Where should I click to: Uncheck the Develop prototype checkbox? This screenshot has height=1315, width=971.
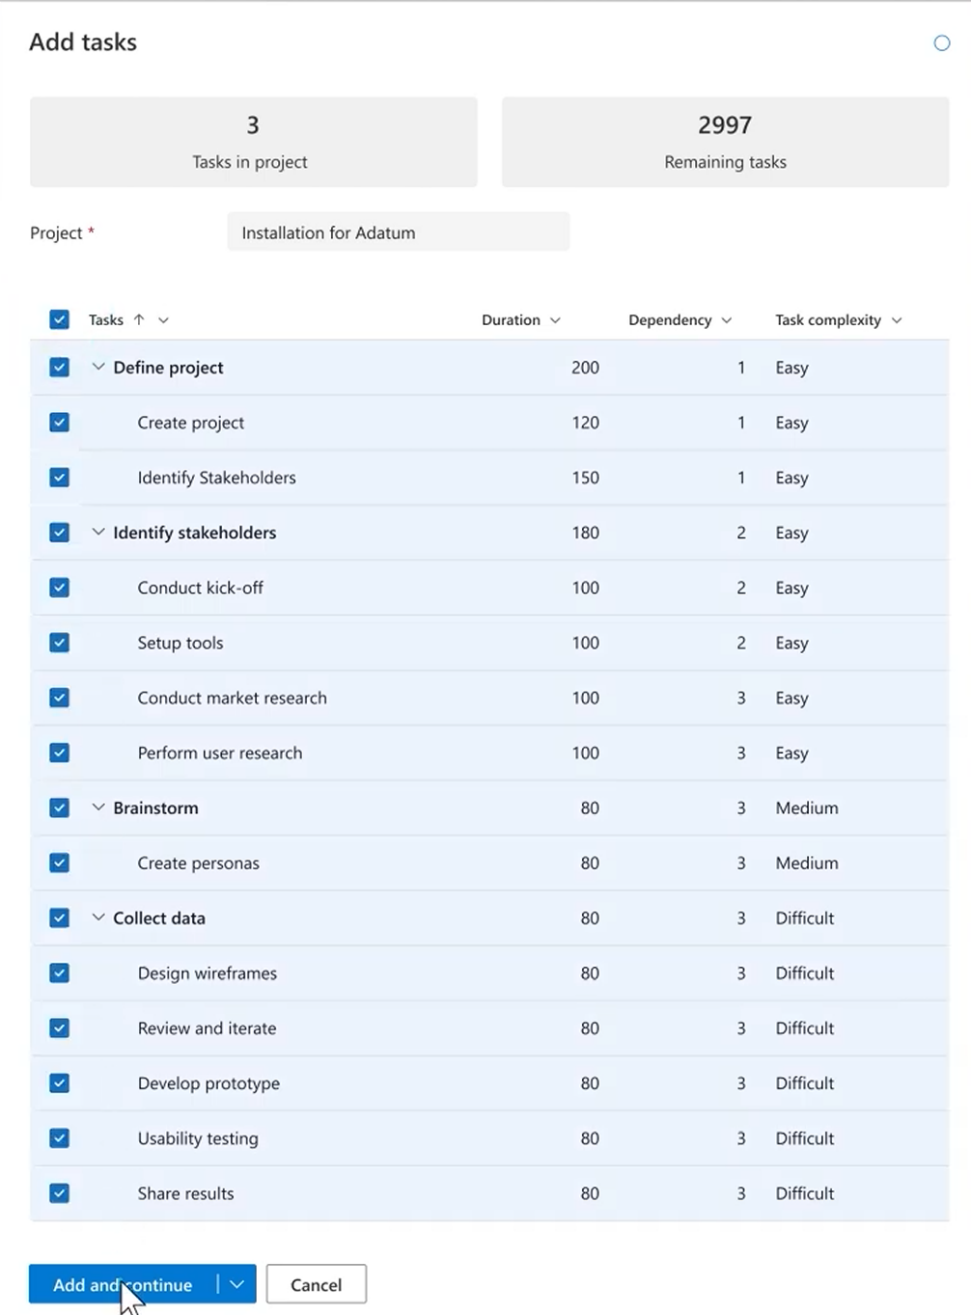point(59,1083)
